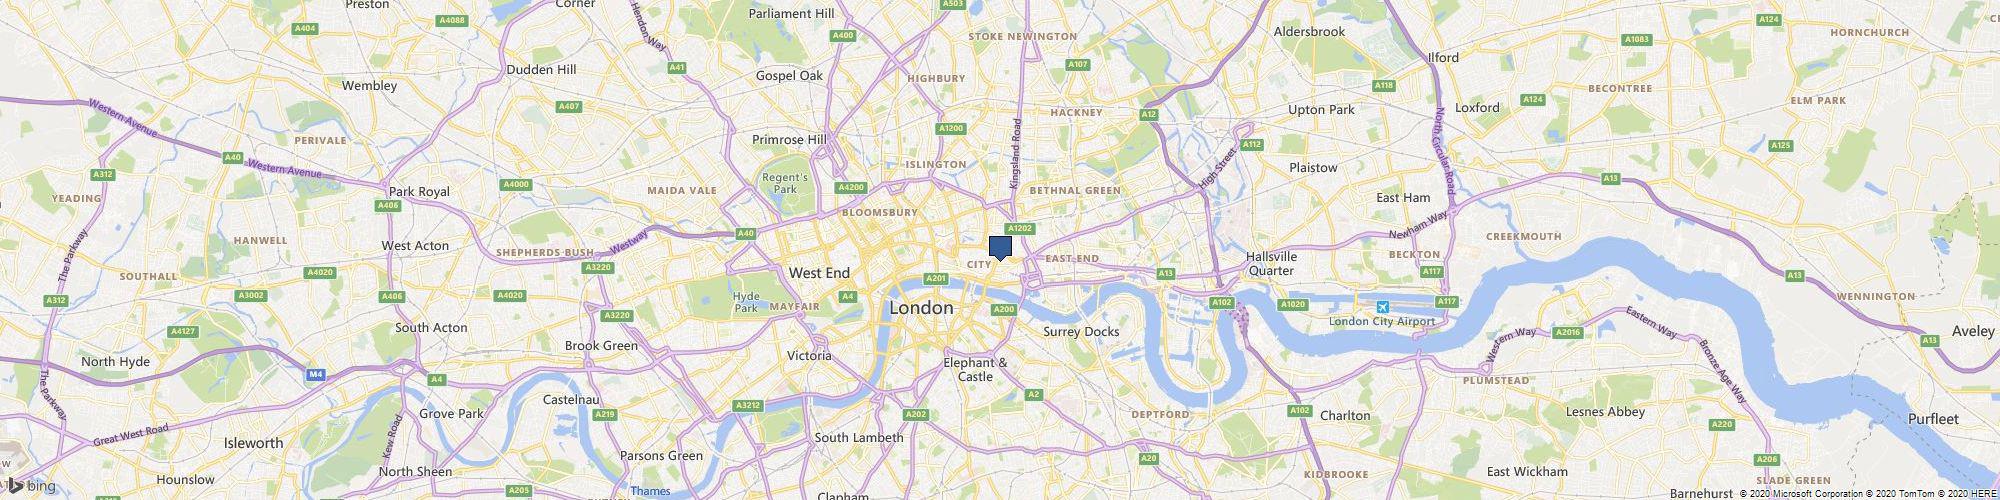This screenshot has height=500, width=2000.
Task: Select the A40 road badge near Westway
Action: point(745,233)
